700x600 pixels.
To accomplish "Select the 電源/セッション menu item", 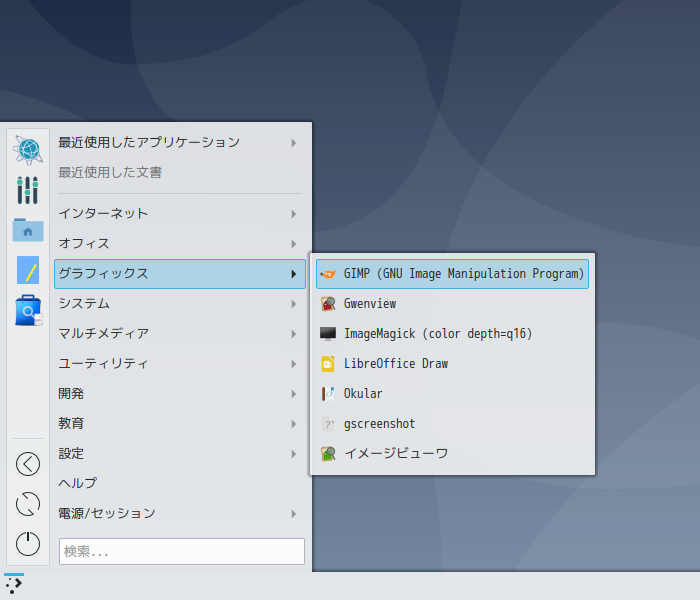I will coord(180,514).
